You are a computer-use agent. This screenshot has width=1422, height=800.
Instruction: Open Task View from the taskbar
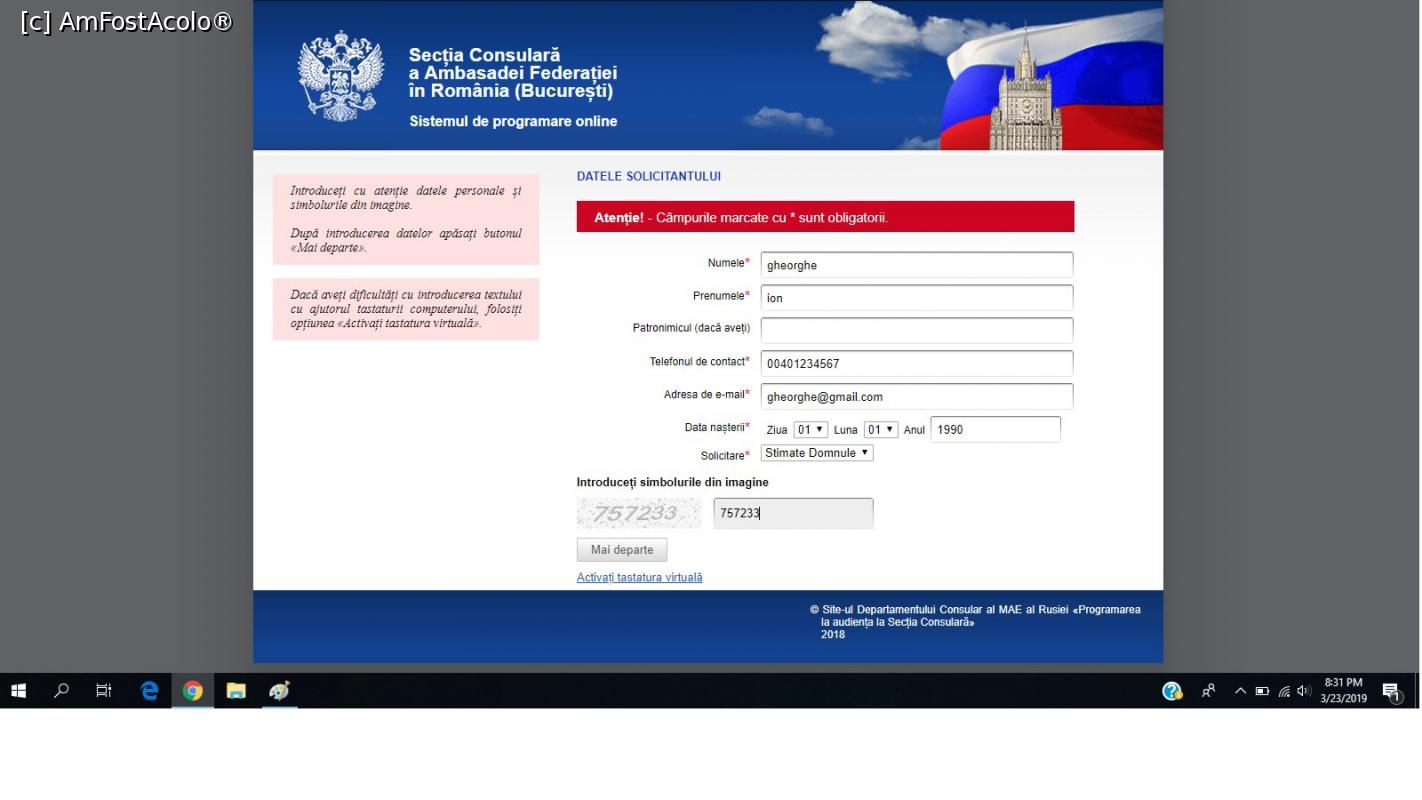pyautogui.click(x=104, y=691)
